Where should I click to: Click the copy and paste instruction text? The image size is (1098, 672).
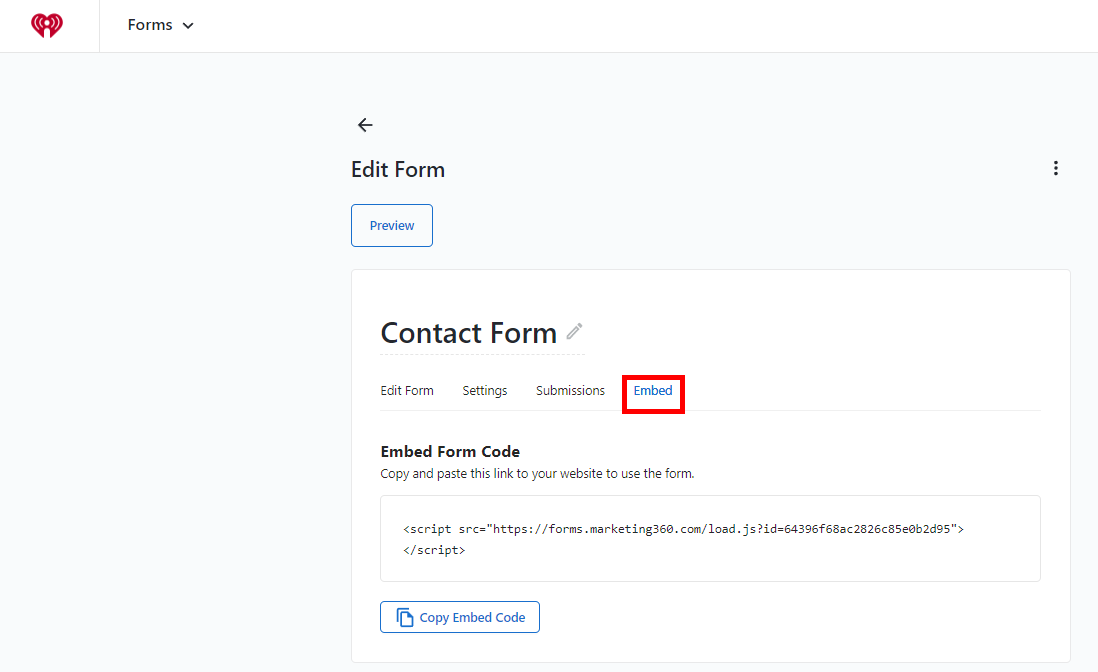[537, 474]
